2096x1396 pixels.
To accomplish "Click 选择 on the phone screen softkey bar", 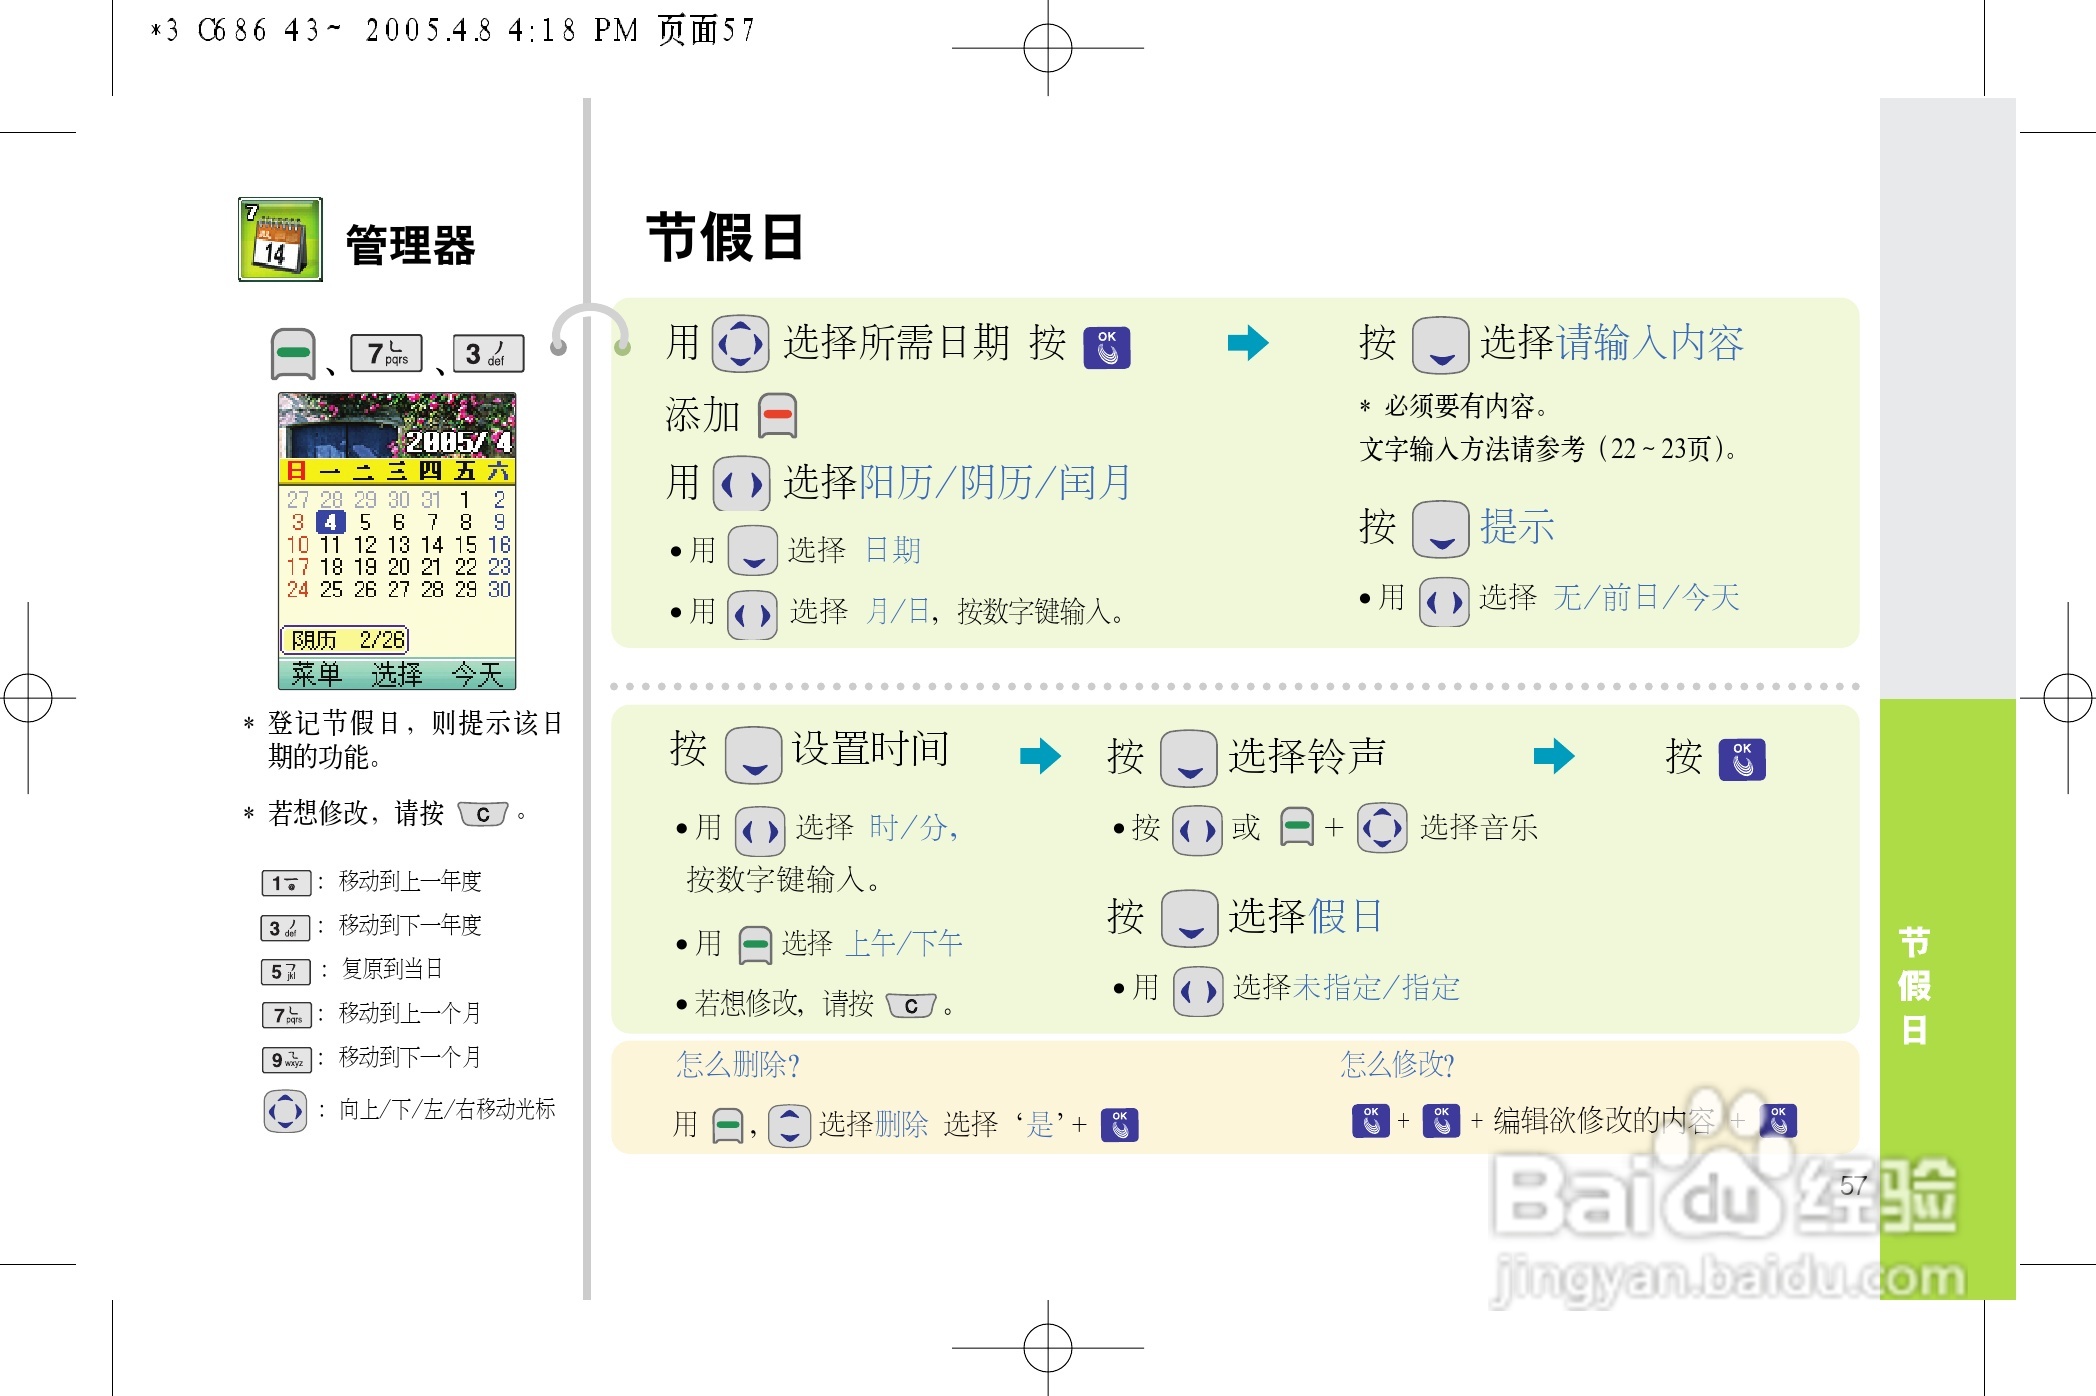I will (397, 674).
